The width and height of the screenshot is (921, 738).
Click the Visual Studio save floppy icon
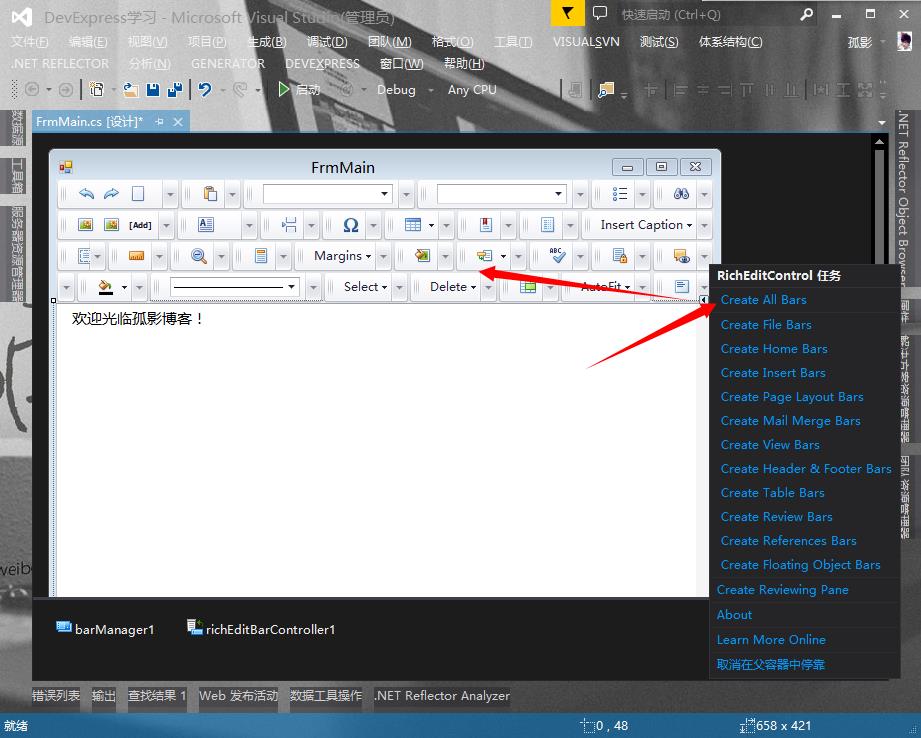(x=153, y=90)
